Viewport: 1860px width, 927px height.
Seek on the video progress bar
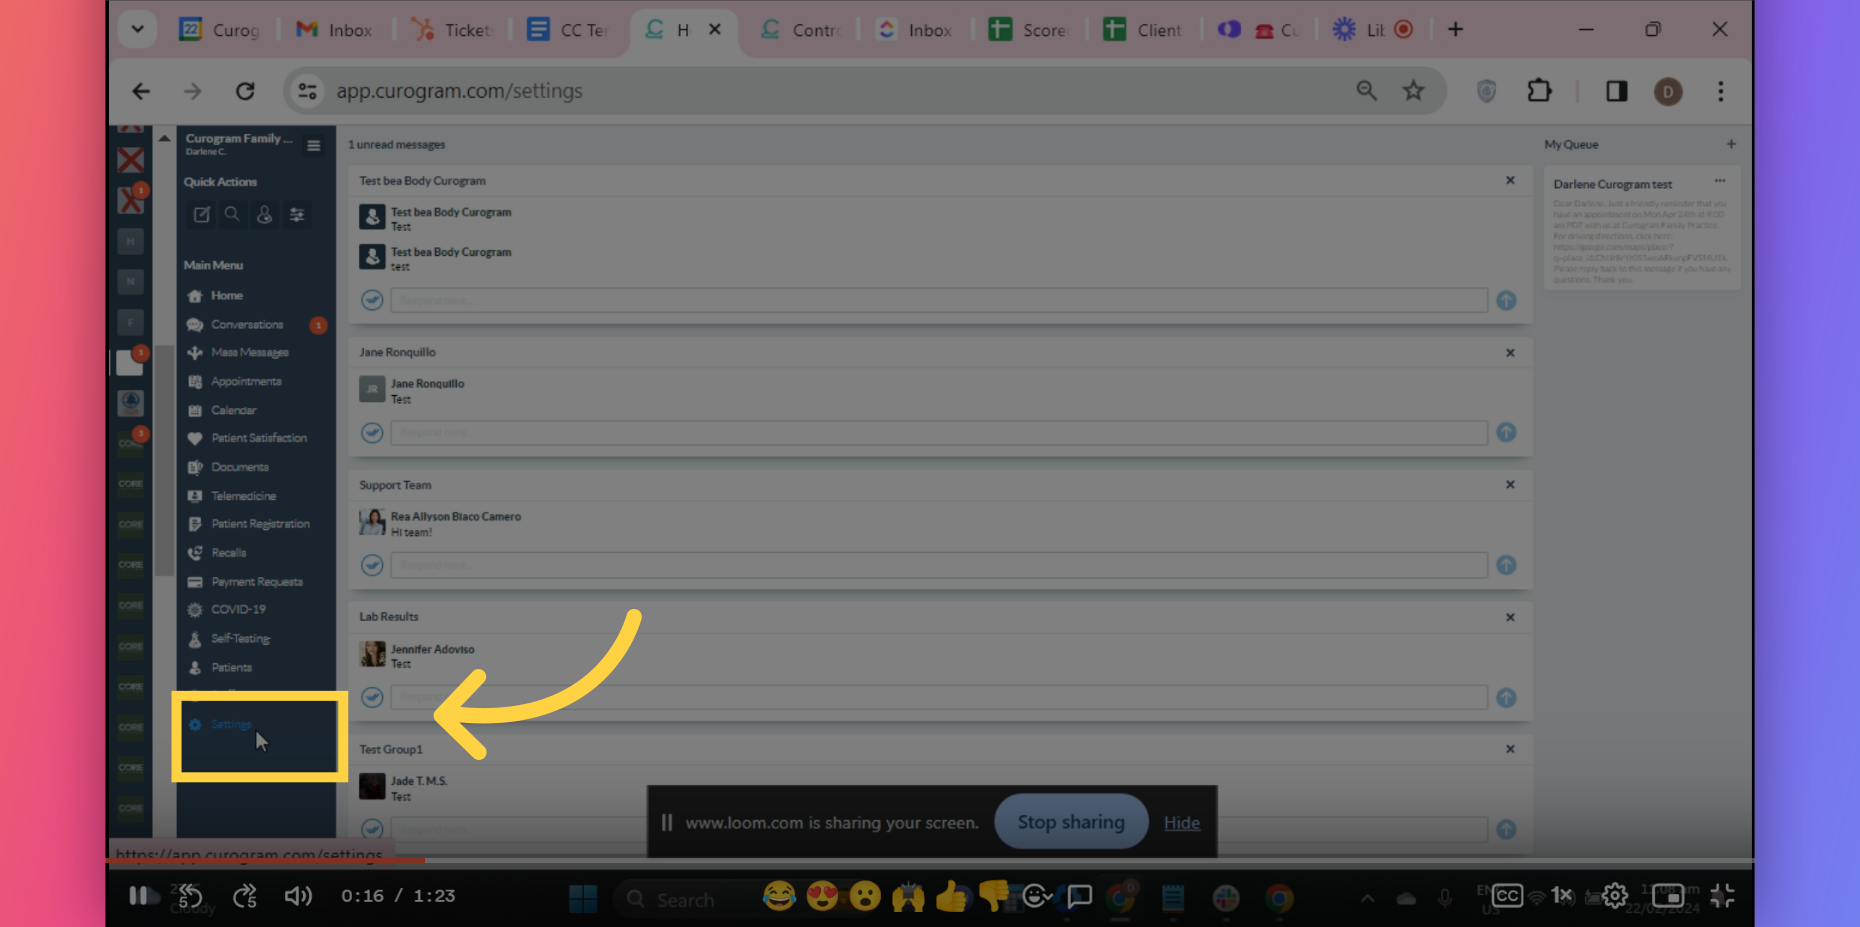point(930,860)
